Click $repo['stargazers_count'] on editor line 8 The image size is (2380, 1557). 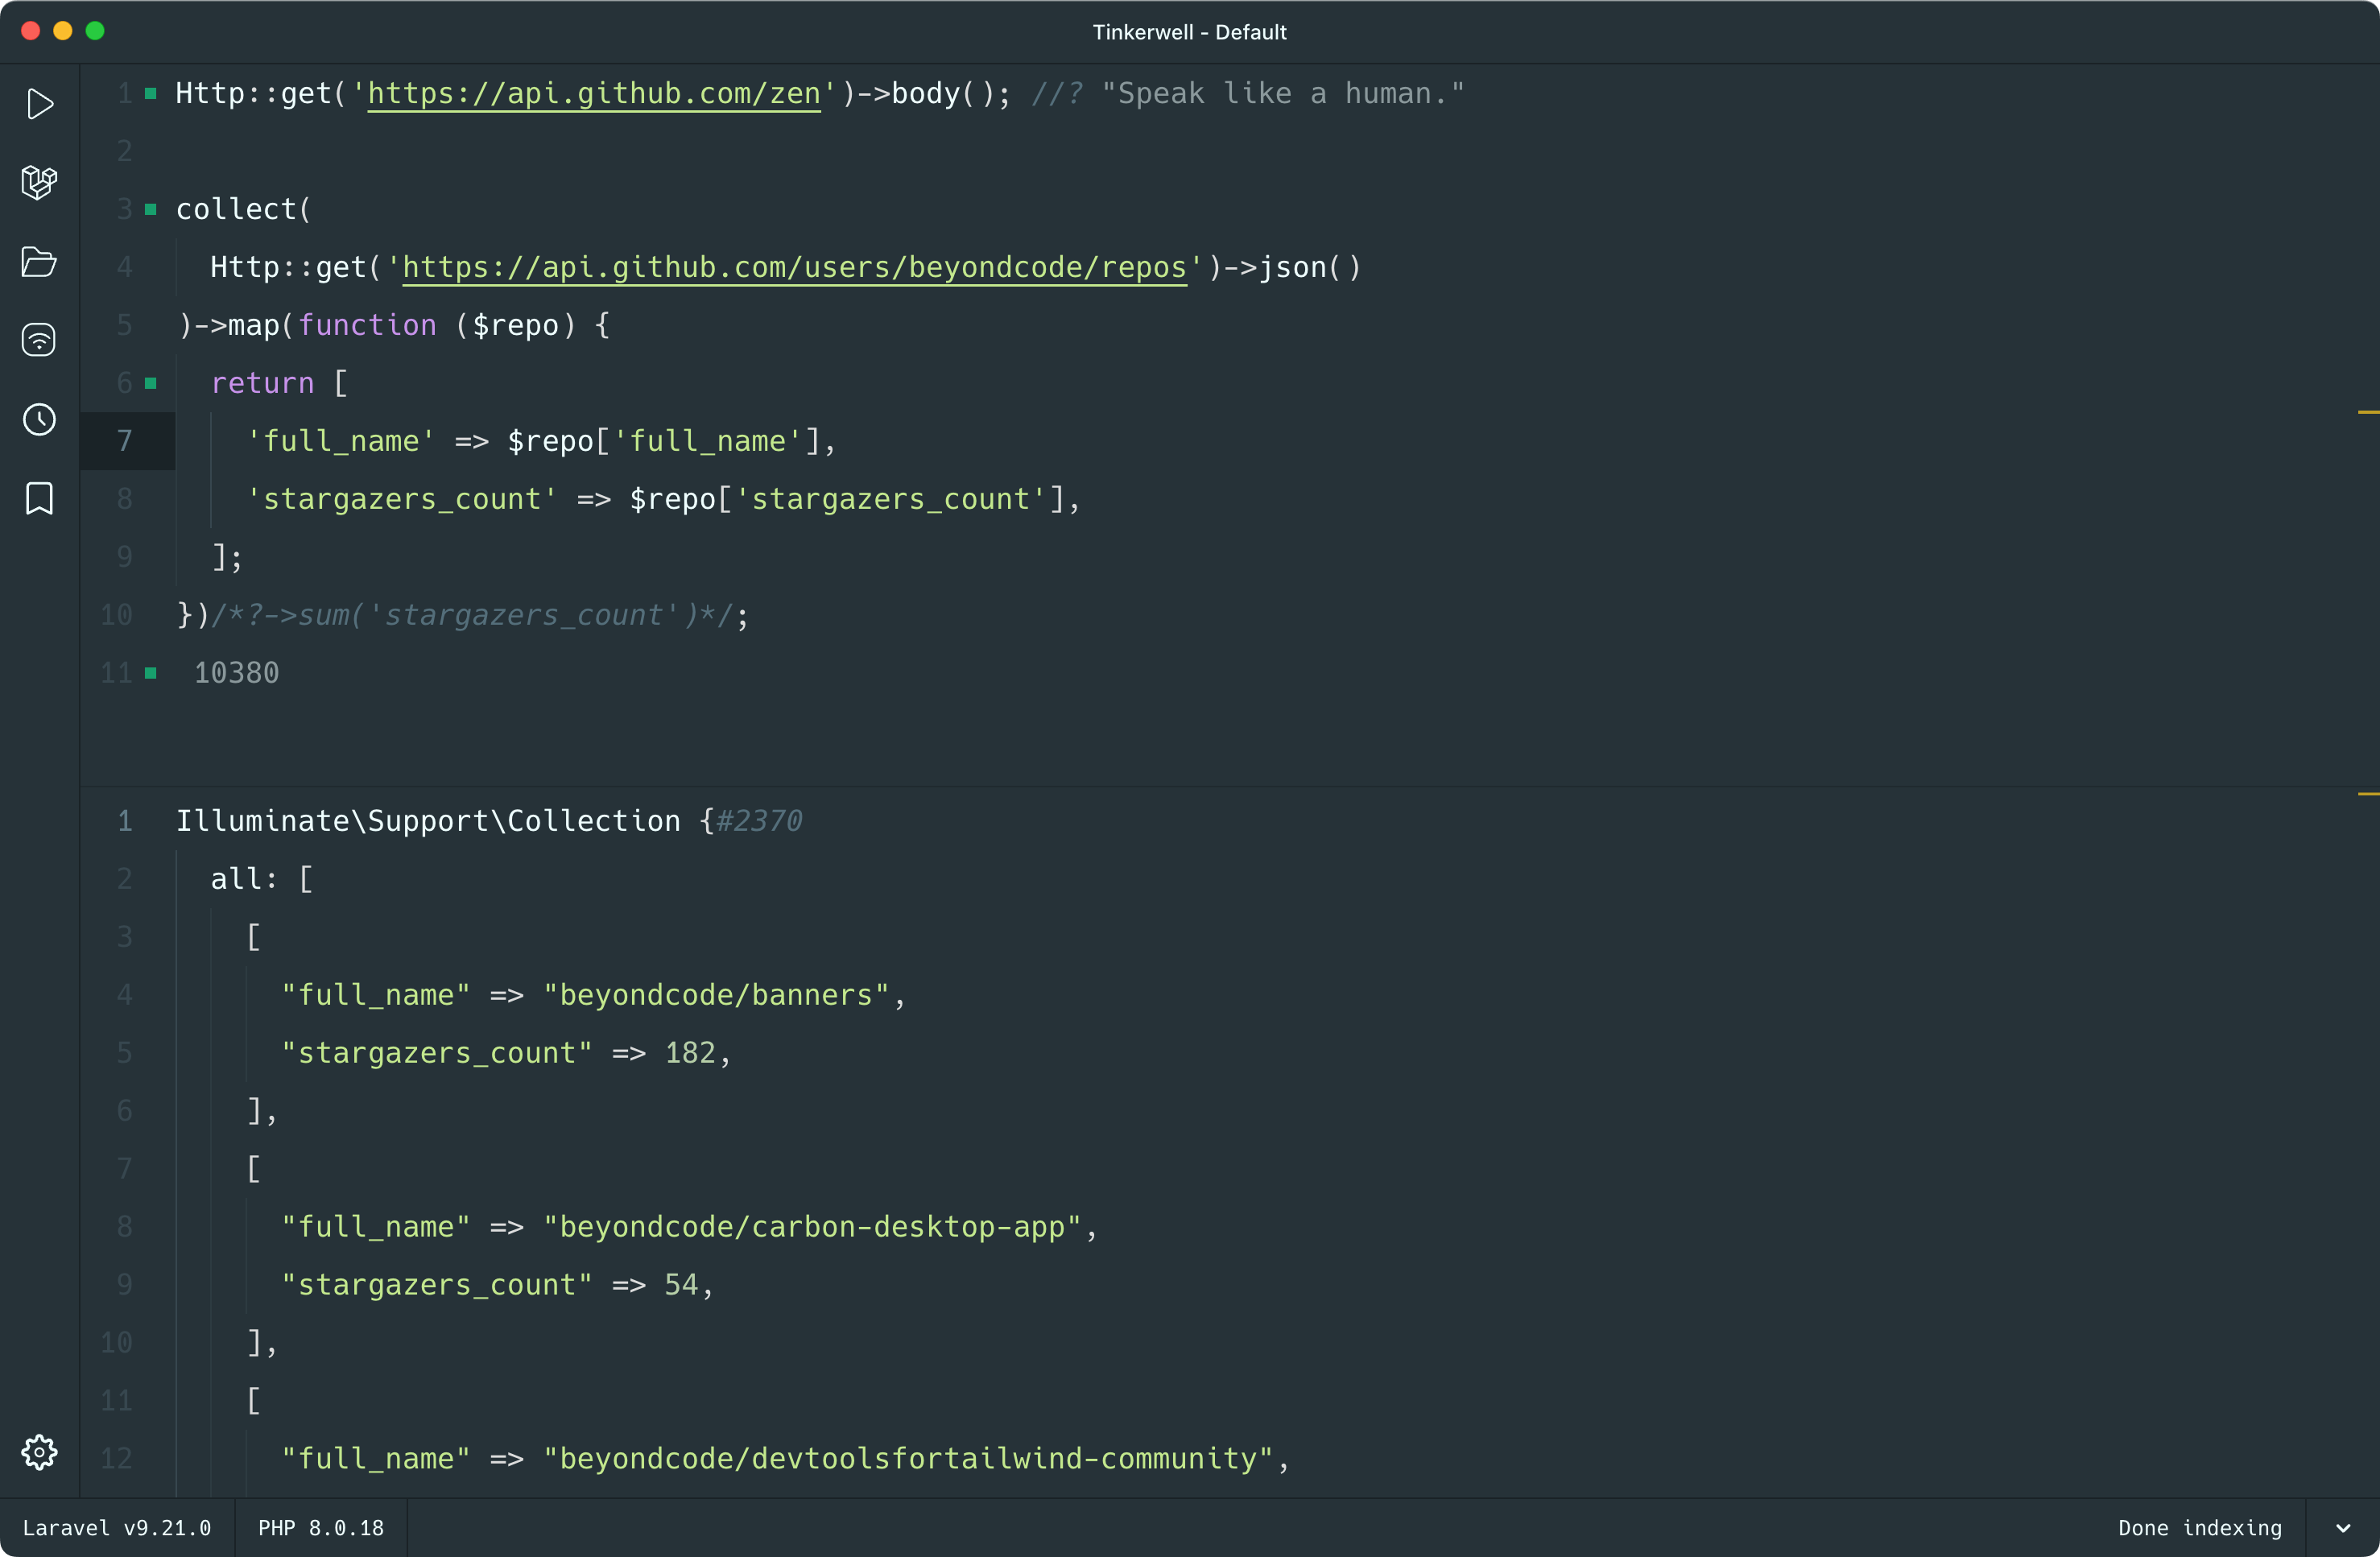tap(846, 499)
